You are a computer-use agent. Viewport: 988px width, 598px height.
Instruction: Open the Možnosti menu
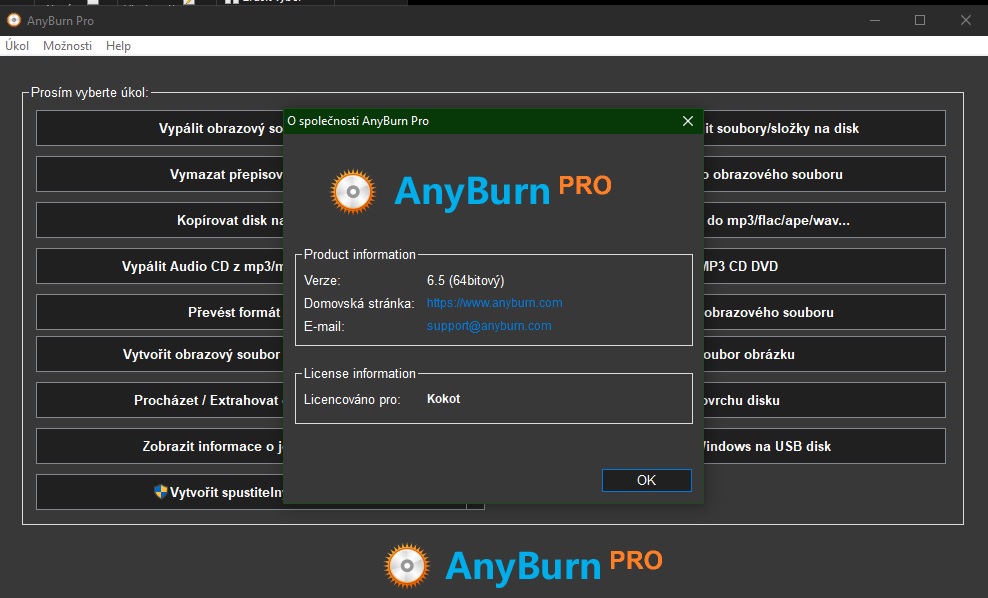67,46
